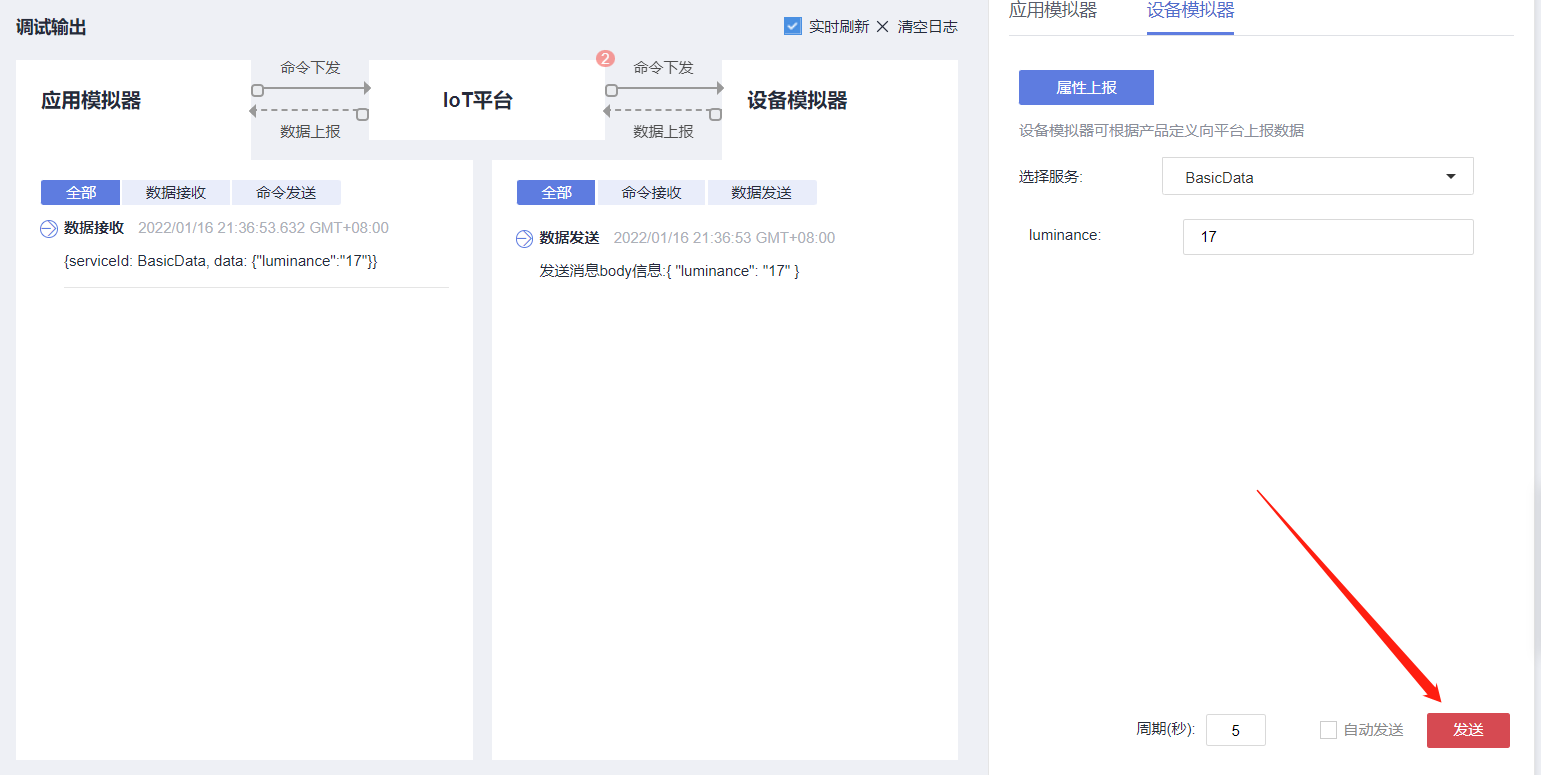Viewport: 1541px width, 775px height.
Task: Click the 属性上报 button
Action: (x=1086, y=87)
